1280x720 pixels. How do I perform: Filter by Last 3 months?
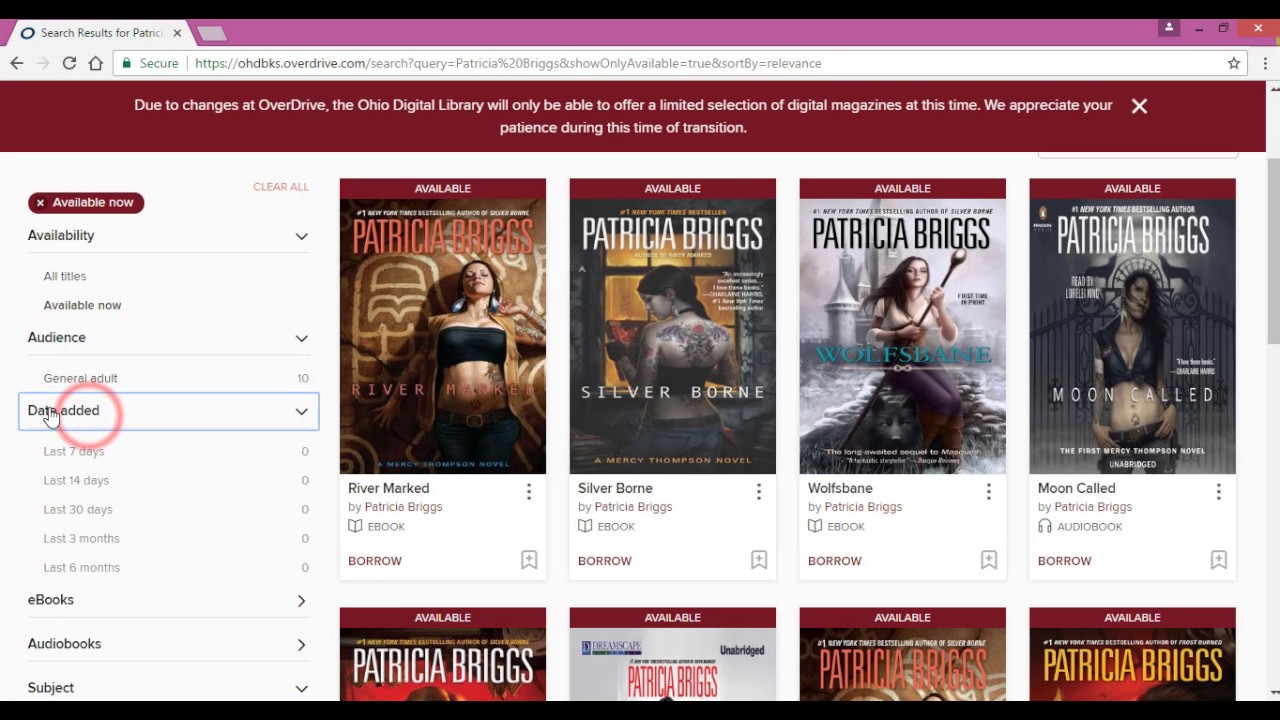point(81,538)
